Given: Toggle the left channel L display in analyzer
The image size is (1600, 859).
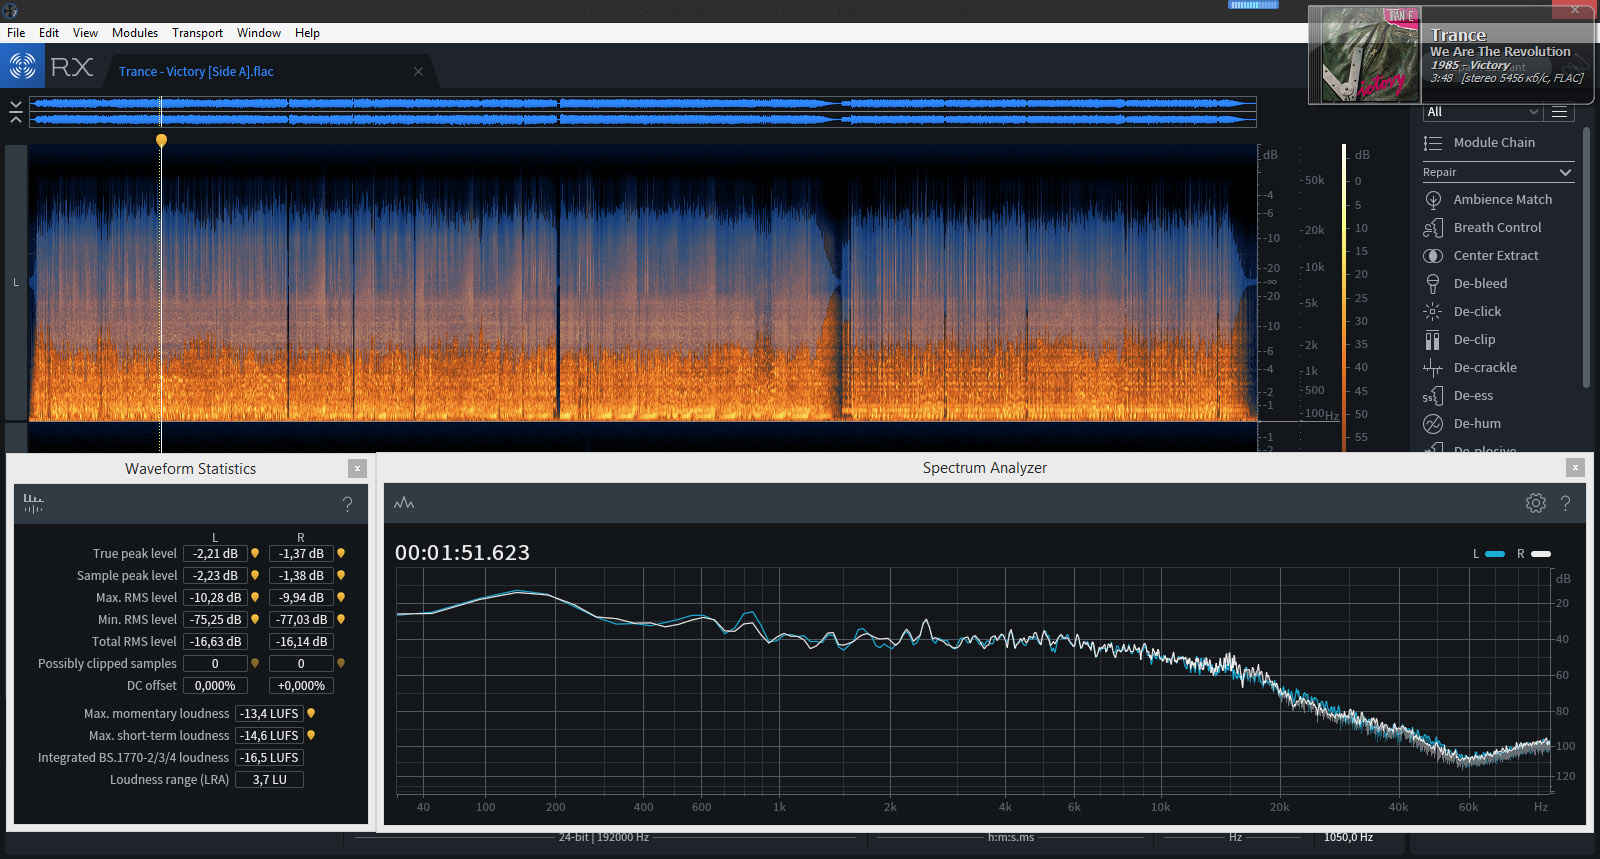Looking at the screenshot, I should point(1495,554).
